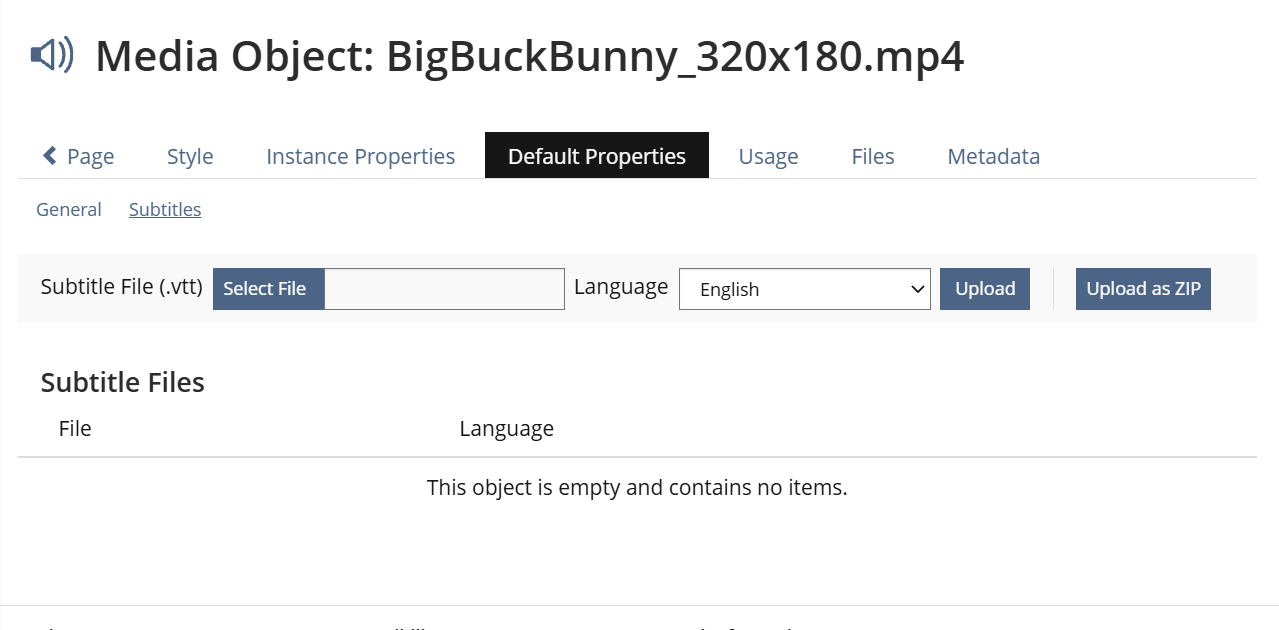
Task: Open the Language dropdown set to English
Action: point(805,289)
